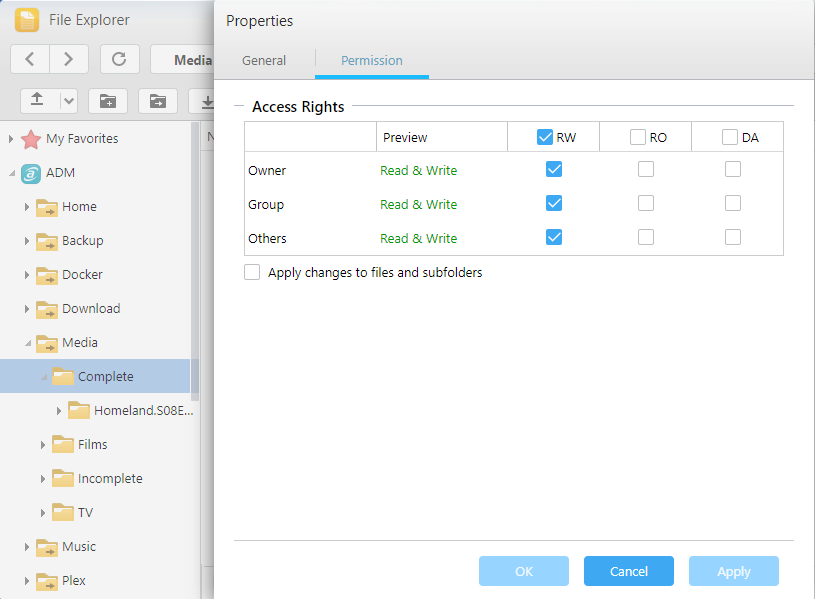Check RO for Others
Viewport: 815px width, 599px height.
tap(646, 237)
